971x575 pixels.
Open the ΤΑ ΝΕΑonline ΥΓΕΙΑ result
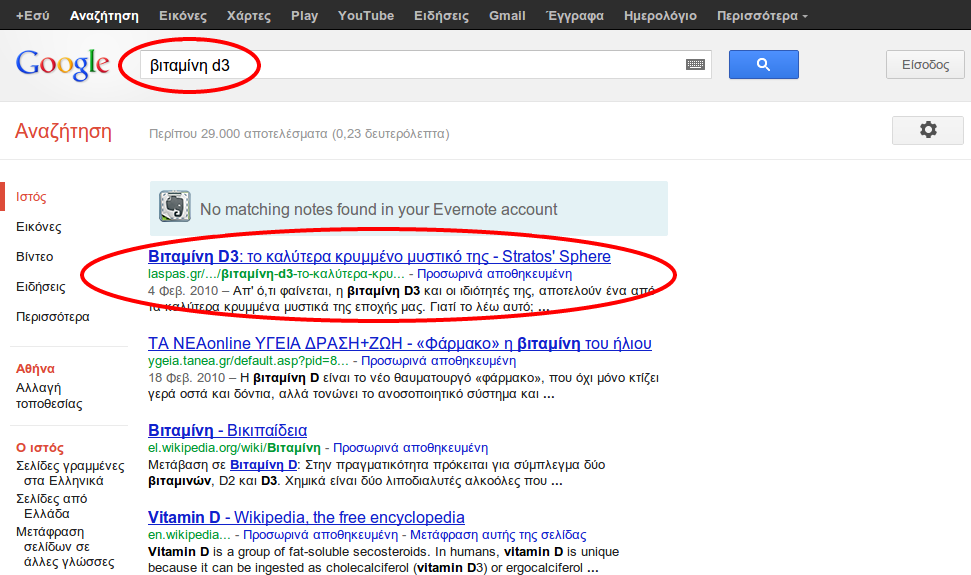pos(399,344)
